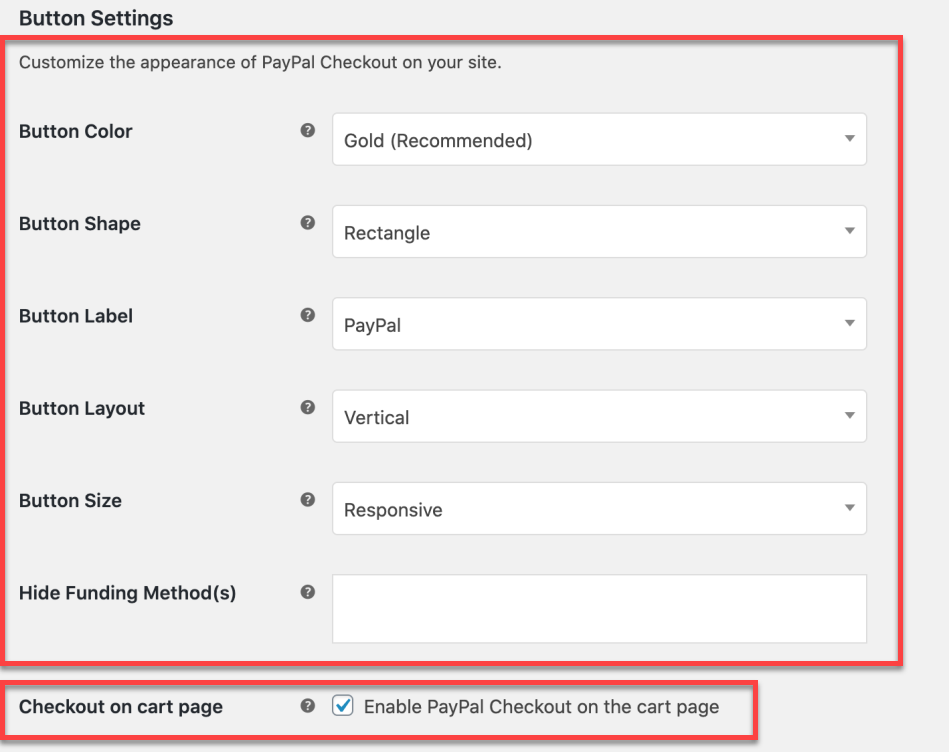Click the Button Settings heading
The height and width of the screenshot is (752, 949).
coord(96,18)
